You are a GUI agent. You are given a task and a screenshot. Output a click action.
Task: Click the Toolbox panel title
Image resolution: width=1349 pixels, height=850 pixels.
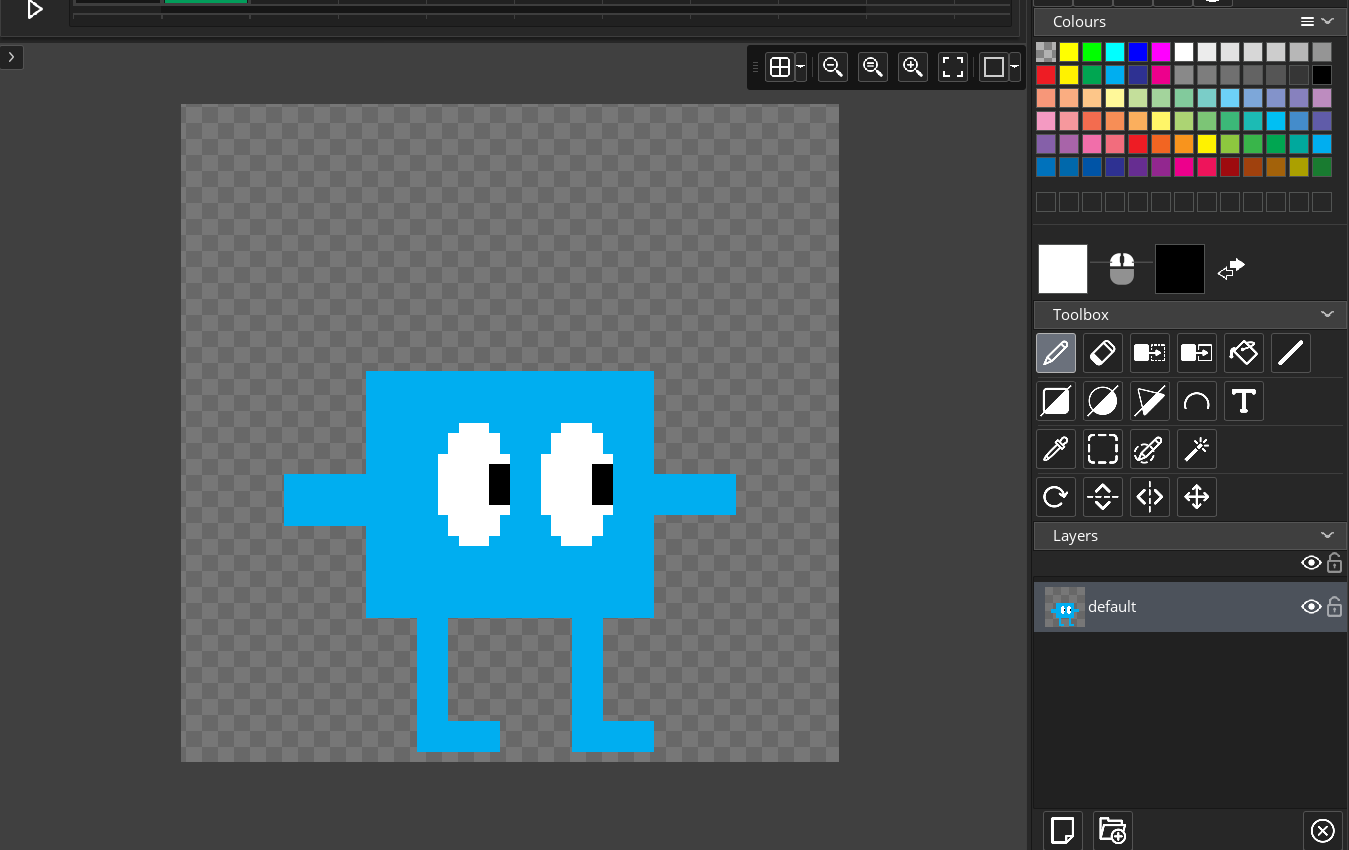coord(1081,314)
